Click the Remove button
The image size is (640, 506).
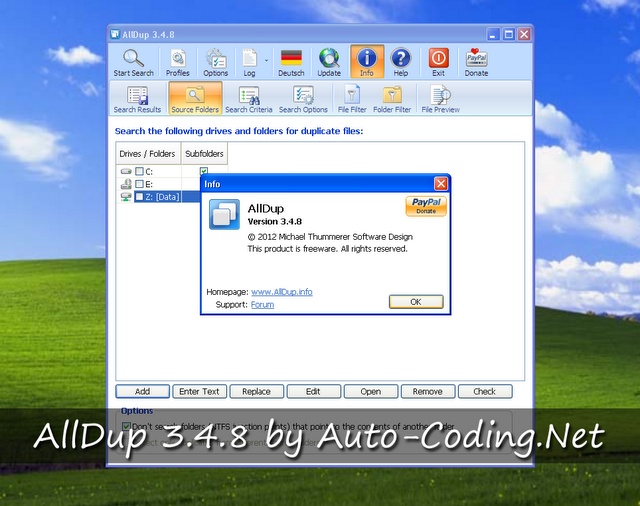click(x=428, y=391)
